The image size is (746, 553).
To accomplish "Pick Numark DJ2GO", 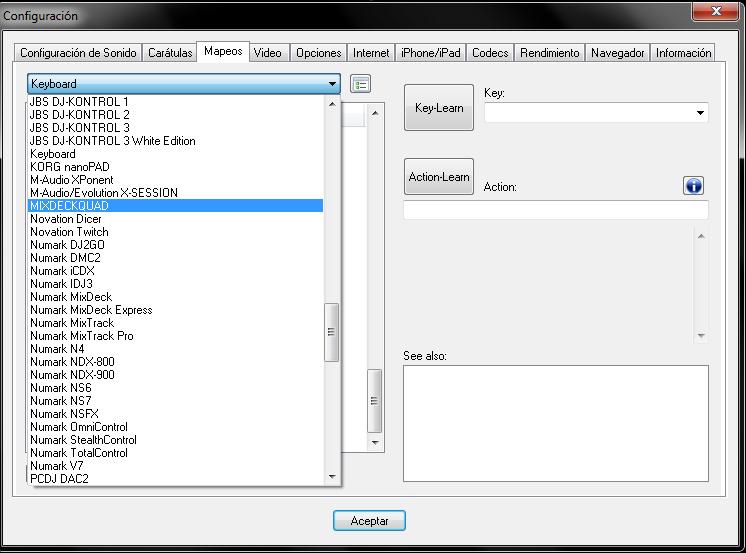I will 176,245.
